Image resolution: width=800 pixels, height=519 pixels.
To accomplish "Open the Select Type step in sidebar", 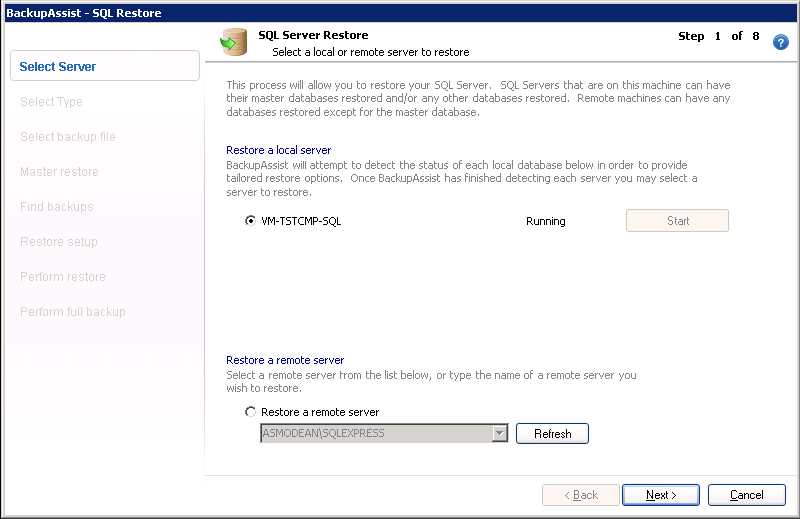I will (51, 102).
